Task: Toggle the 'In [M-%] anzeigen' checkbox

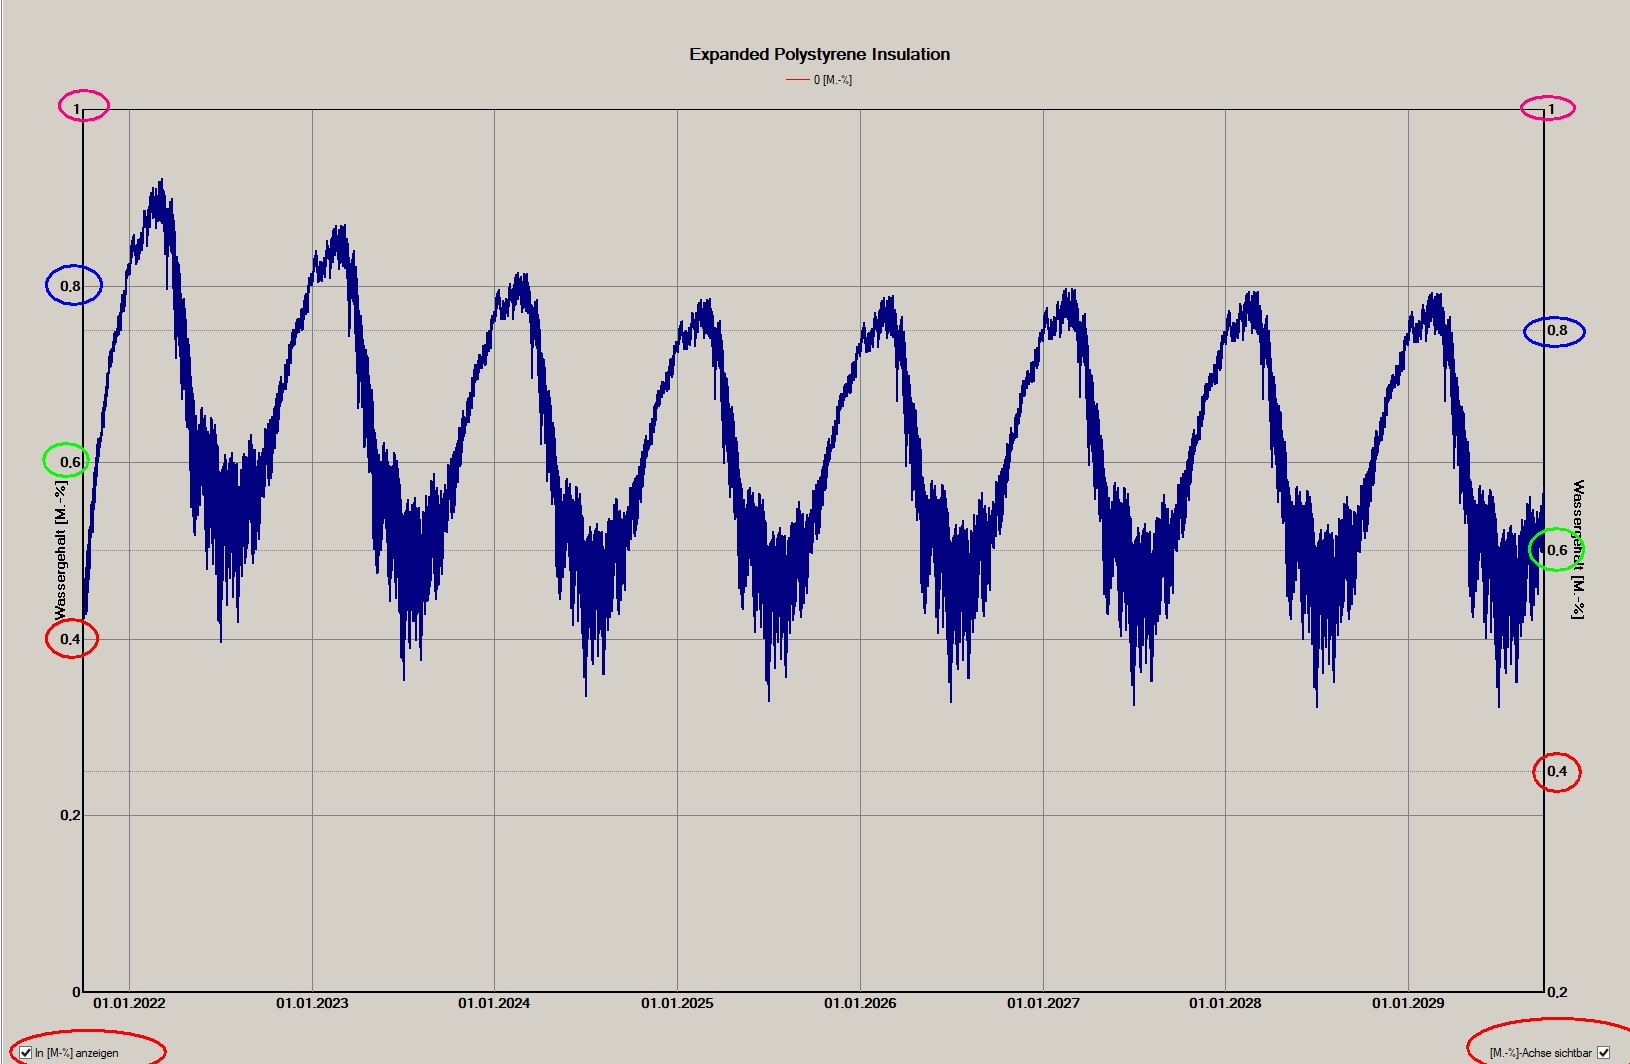Action: [26, 1052]
